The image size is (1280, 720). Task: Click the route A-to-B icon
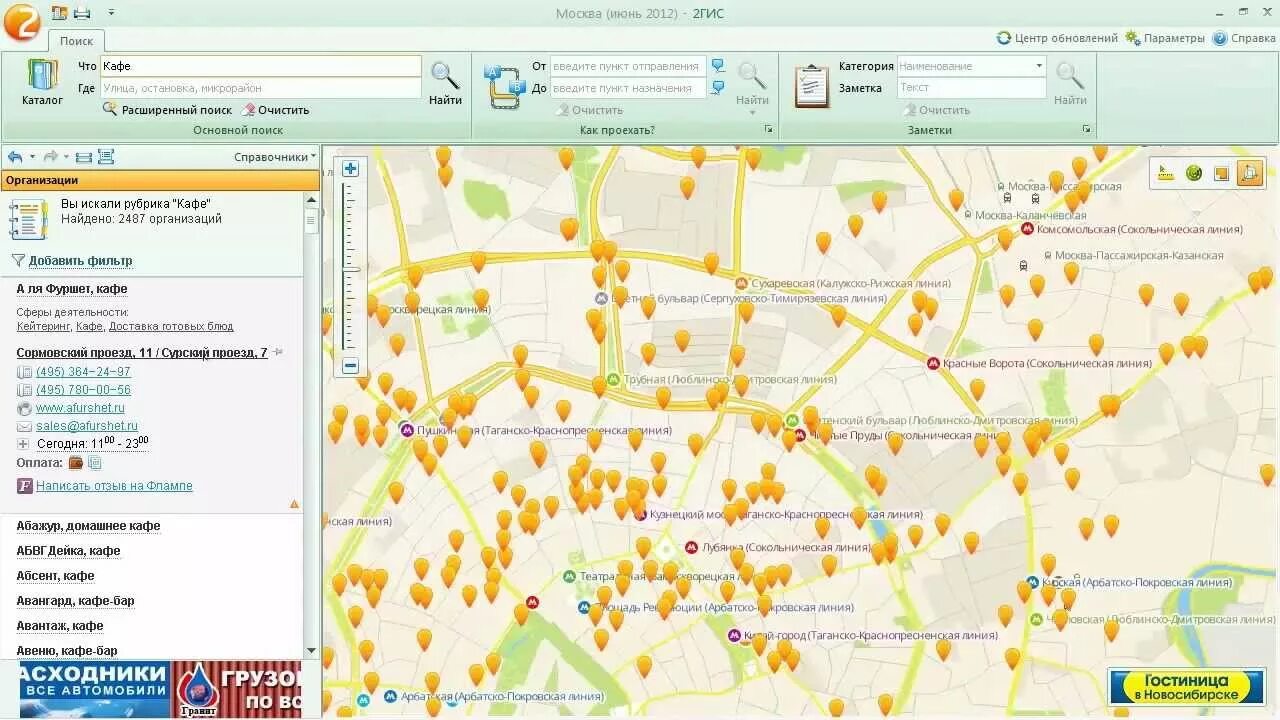pyautogui.click(x=504, y=86)
